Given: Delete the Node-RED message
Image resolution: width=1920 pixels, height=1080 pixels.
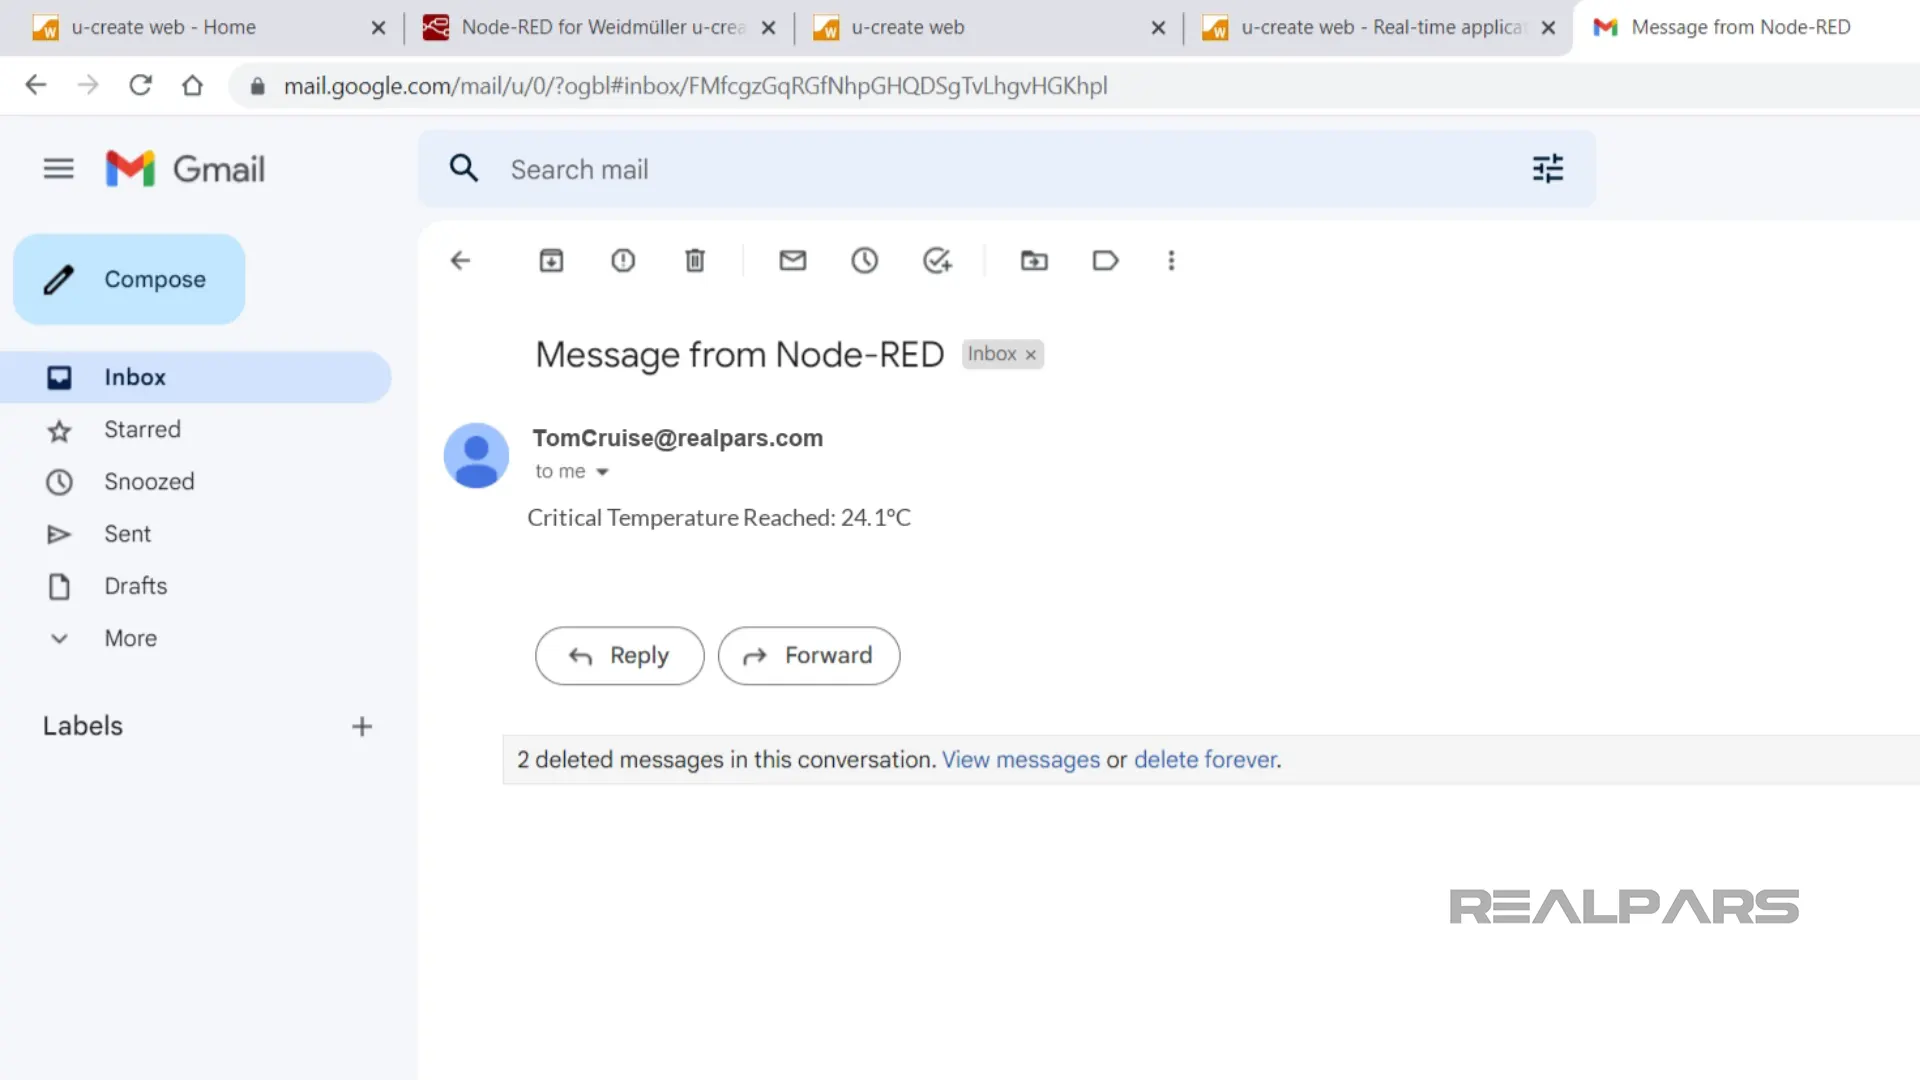Looking at the screenshot, I should [694, 260].
